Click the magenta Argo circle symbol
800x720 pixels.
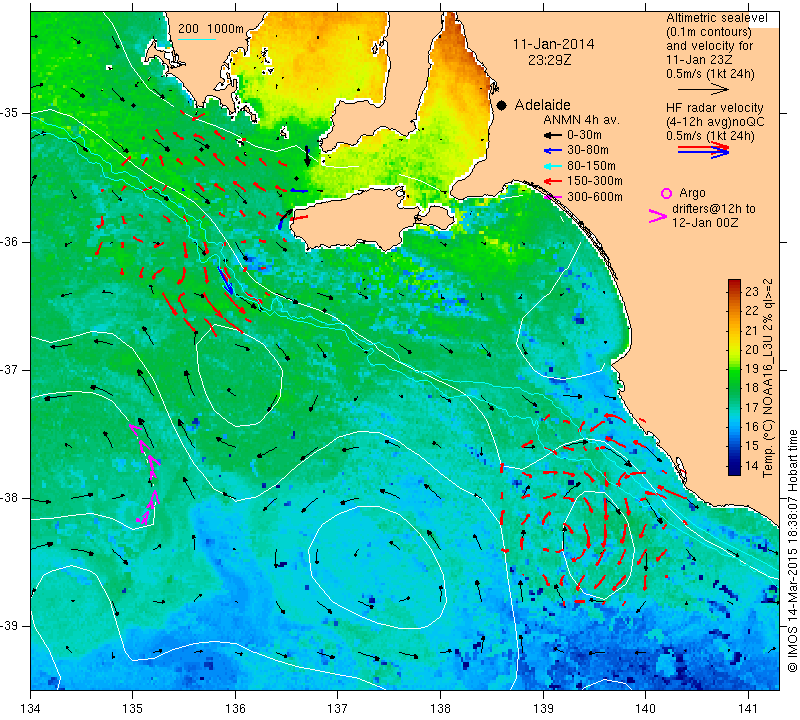click(666, 193)
